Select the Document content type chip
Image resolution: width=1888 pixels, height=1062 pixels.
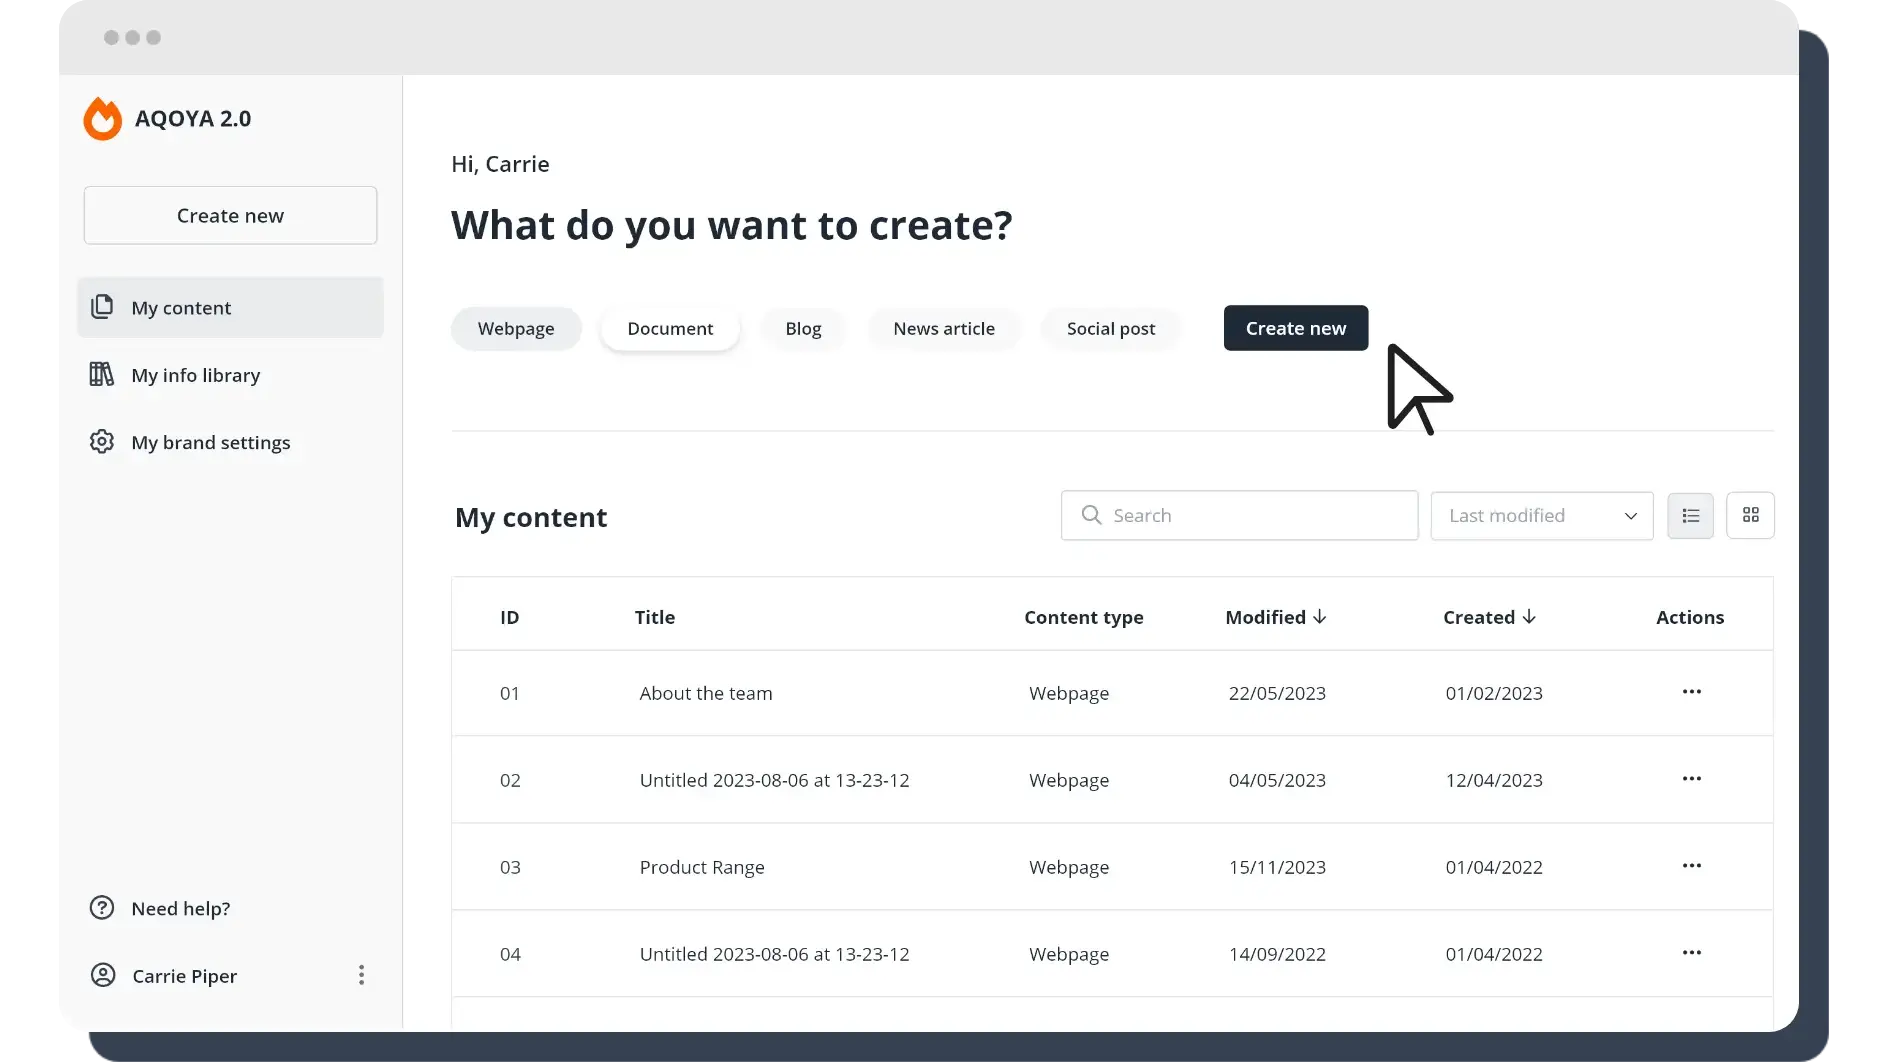point(670,329)
